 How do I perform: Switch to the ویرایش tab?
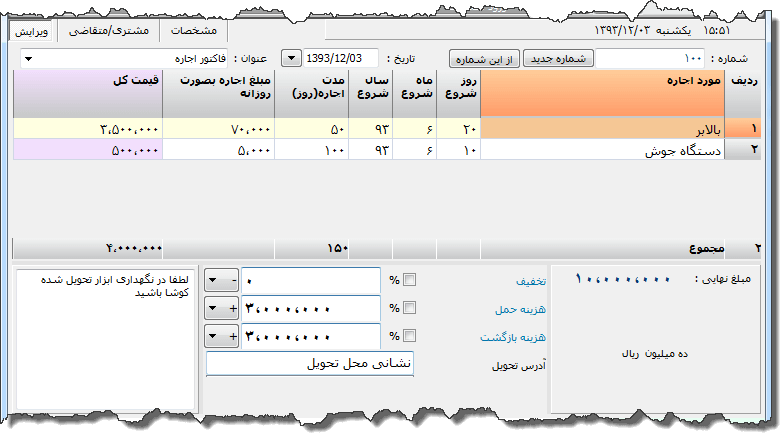click(31, 31)
